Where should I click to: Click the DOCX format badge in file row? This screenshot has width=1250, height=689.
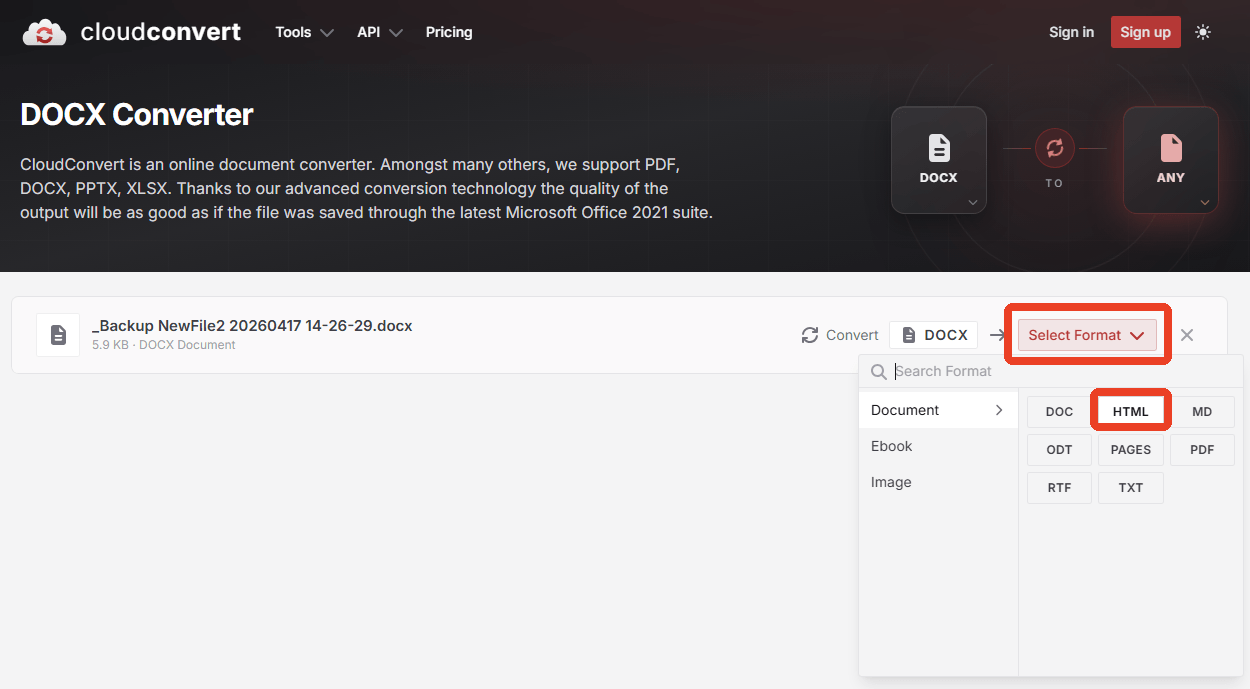click(934, 335)
